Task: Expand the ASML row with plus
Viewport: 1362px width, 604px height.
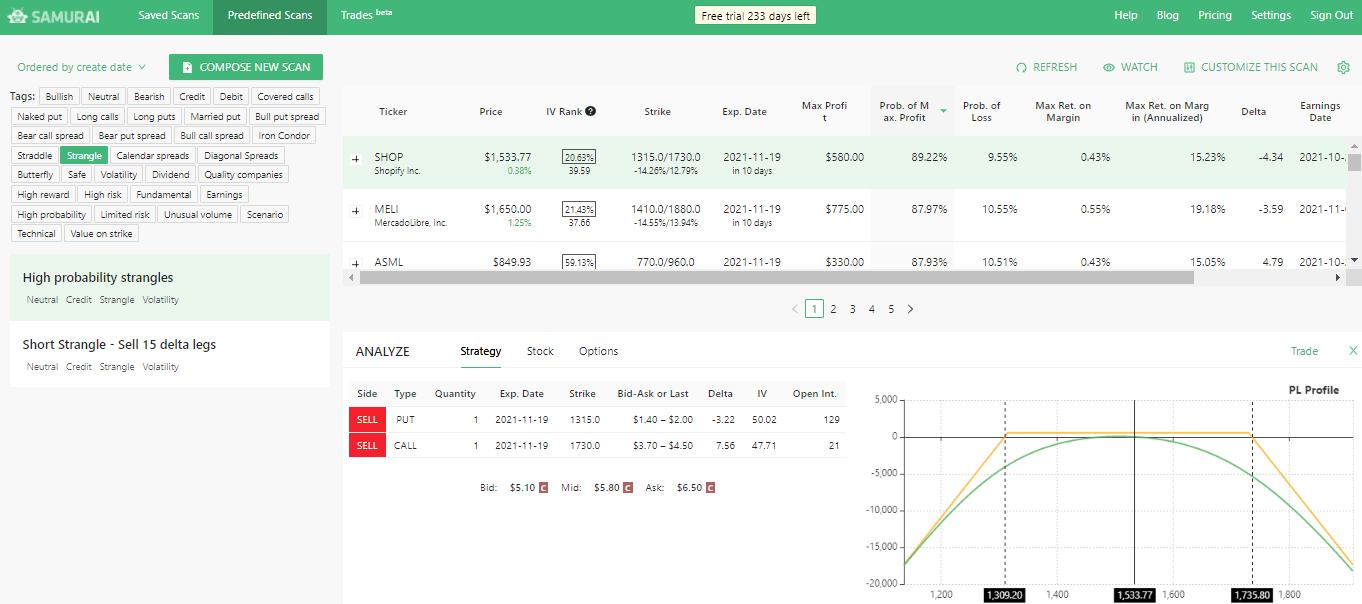Action: click(x=355, y=263)
